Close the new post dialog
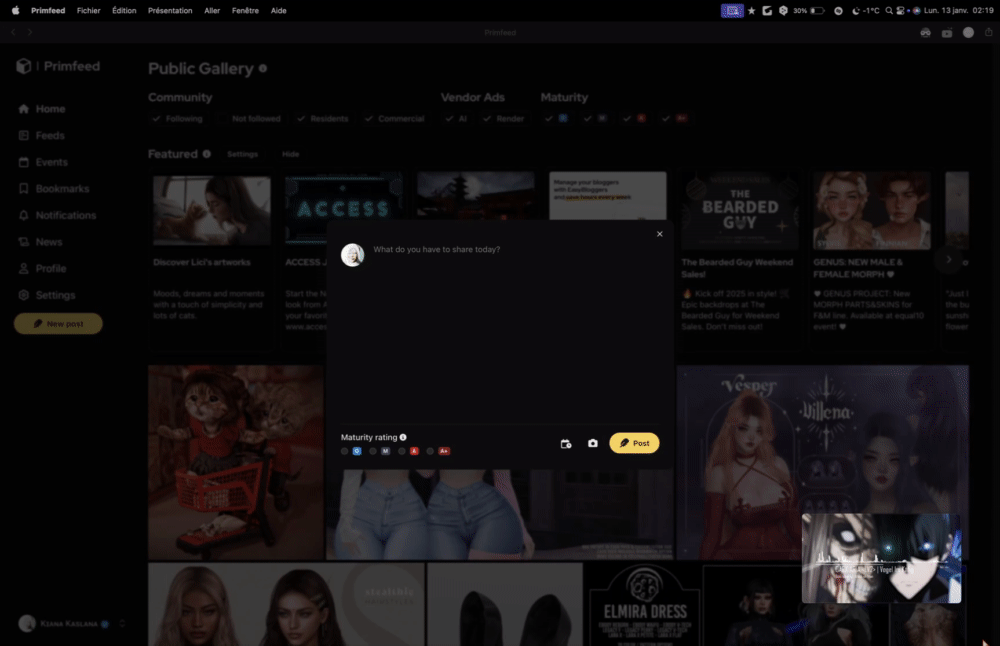Screen dimensions: 1000x646 click(659, 234)
